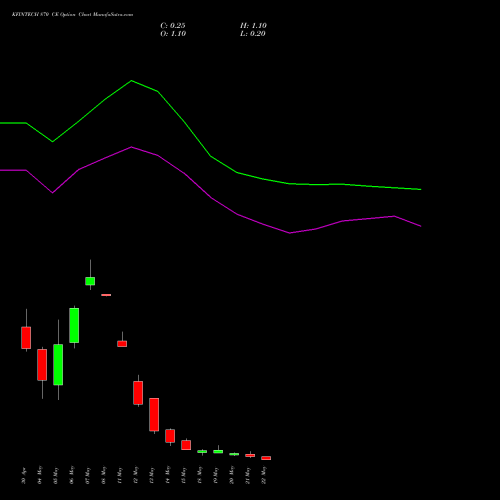Screen dimensions: 500x500
Task: Click the 07 May date label
Action: pyautogui.click(x=88, y=475)
